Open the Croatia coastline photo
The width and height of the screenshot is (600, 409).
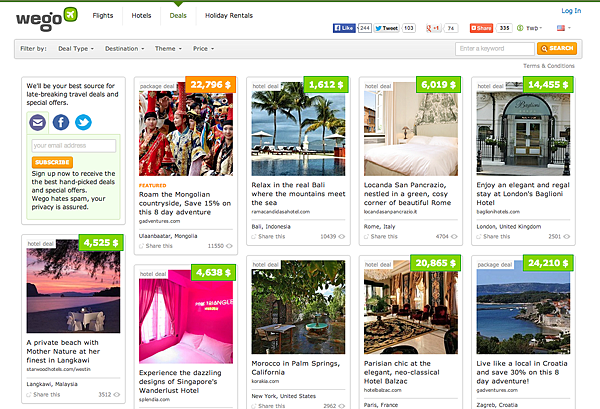(523, 307)
